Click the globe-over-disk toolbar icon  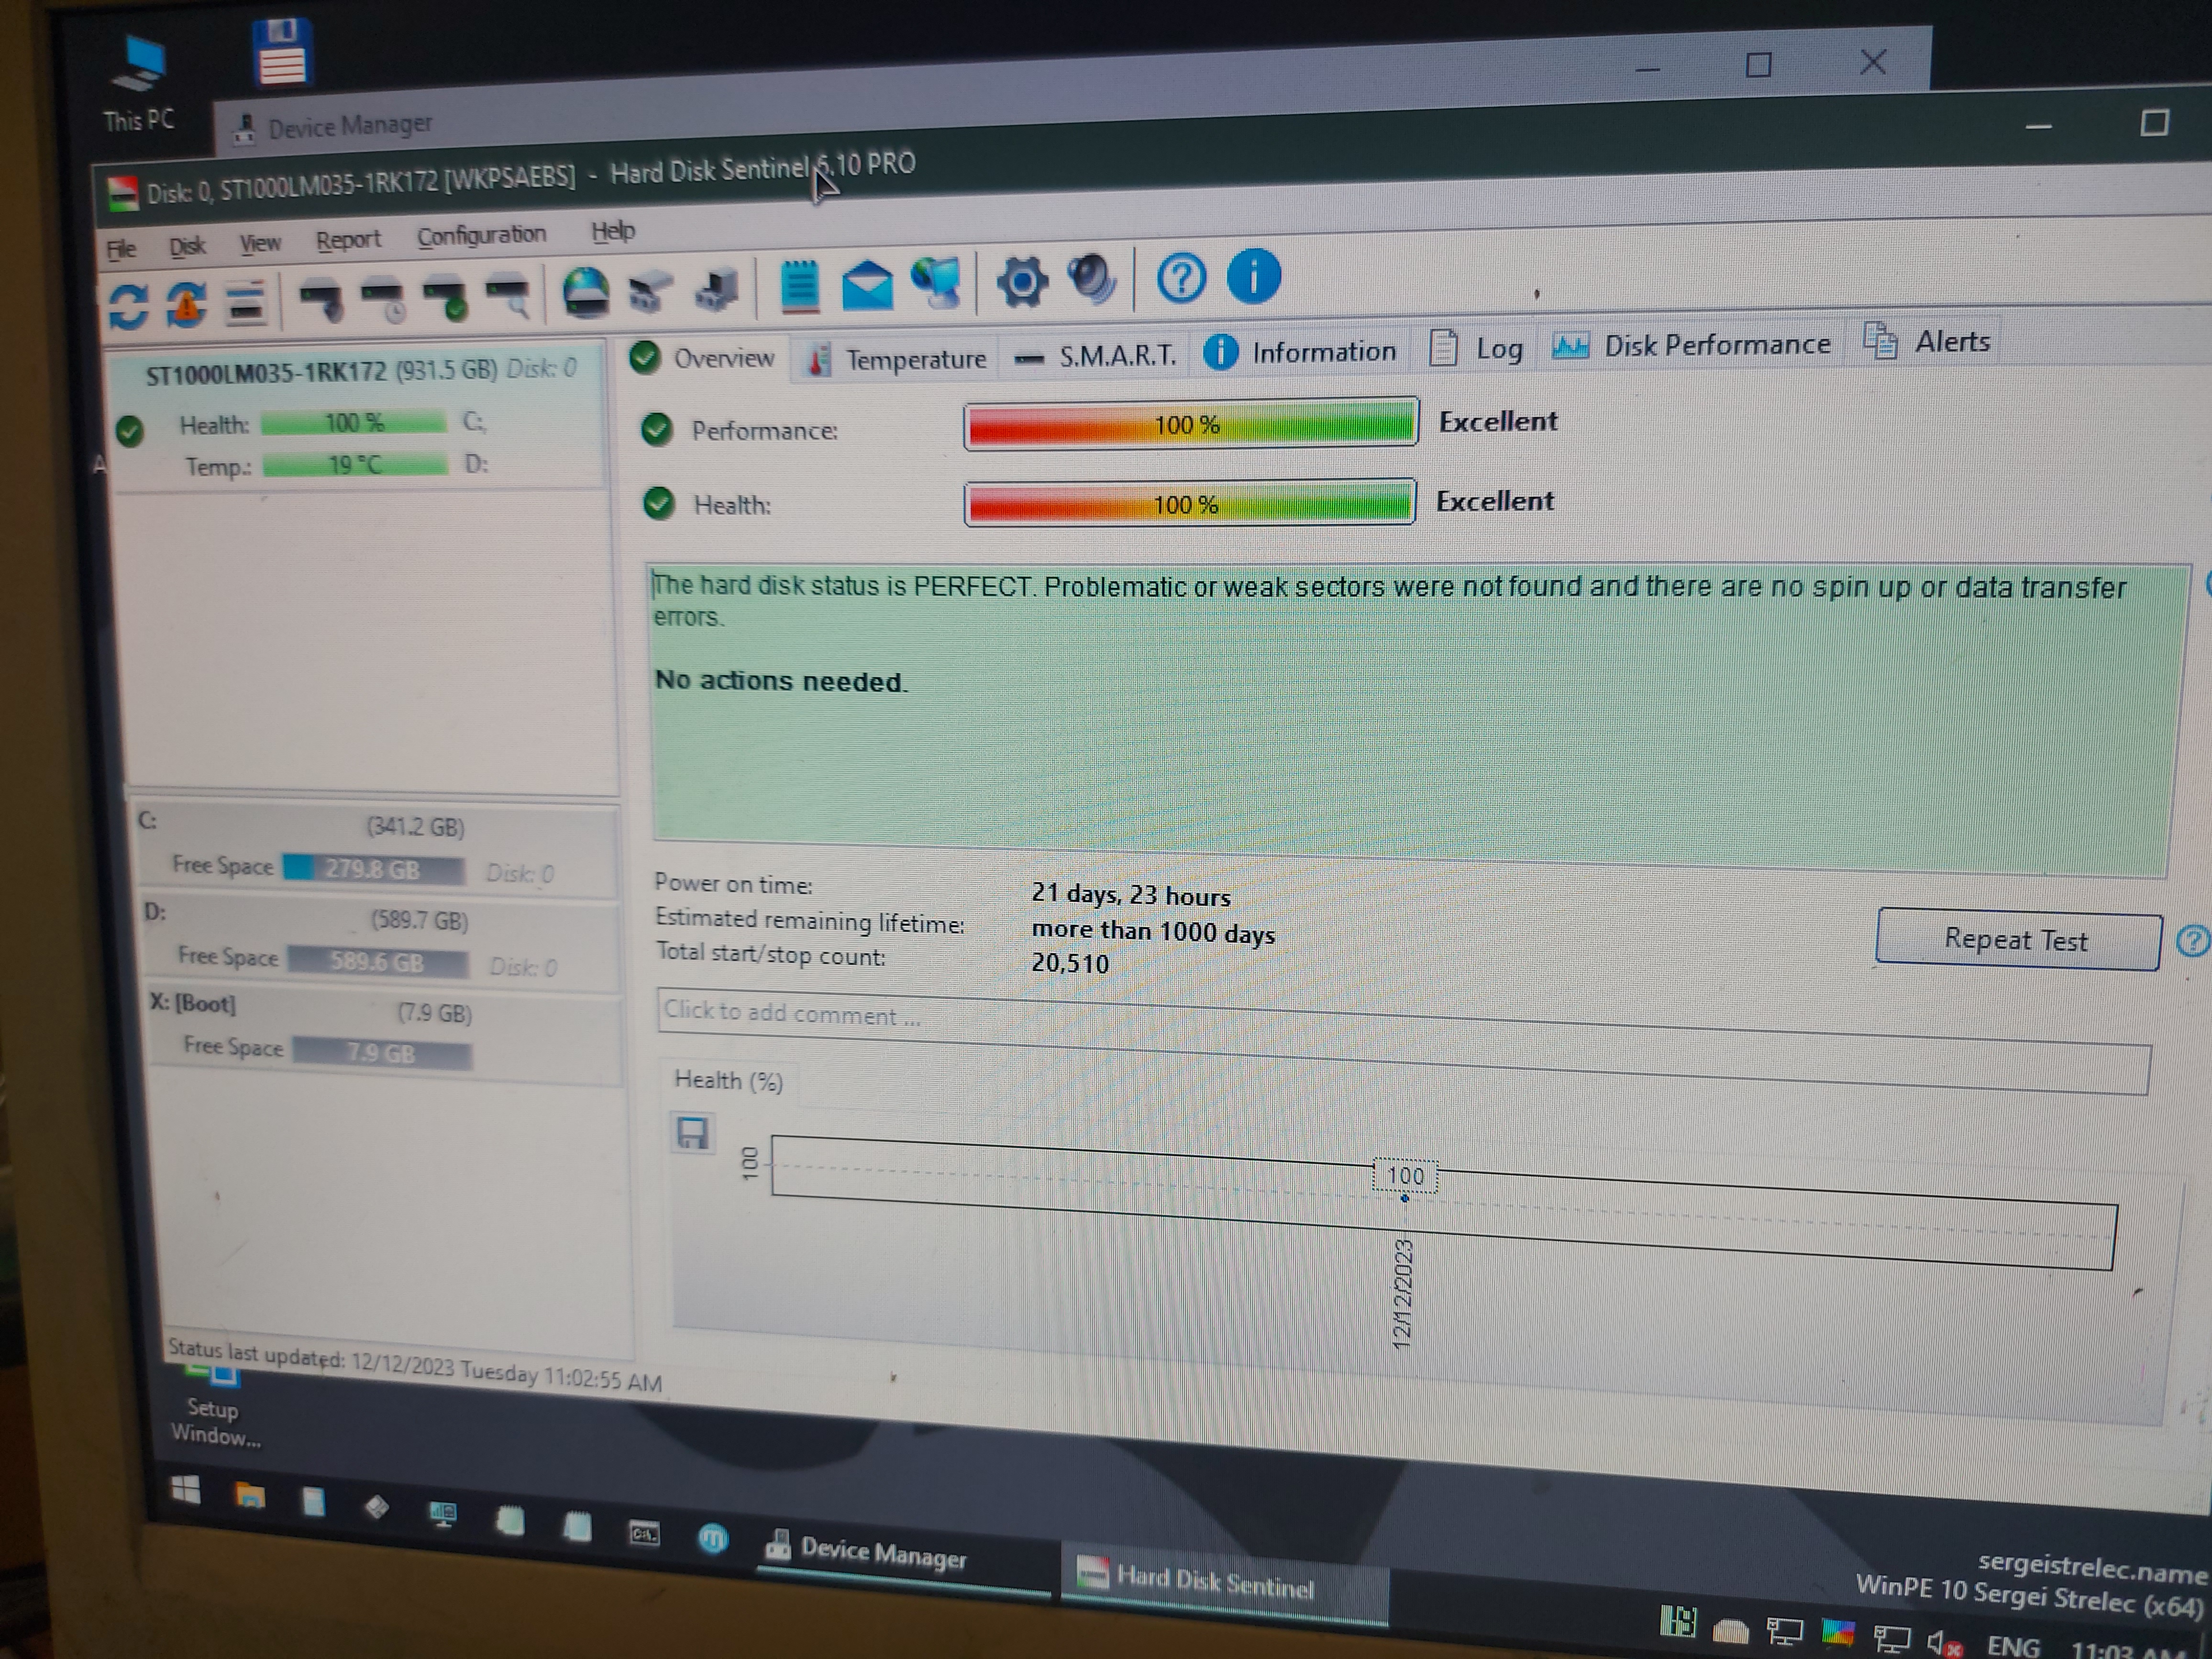click(x=586, y=292)
